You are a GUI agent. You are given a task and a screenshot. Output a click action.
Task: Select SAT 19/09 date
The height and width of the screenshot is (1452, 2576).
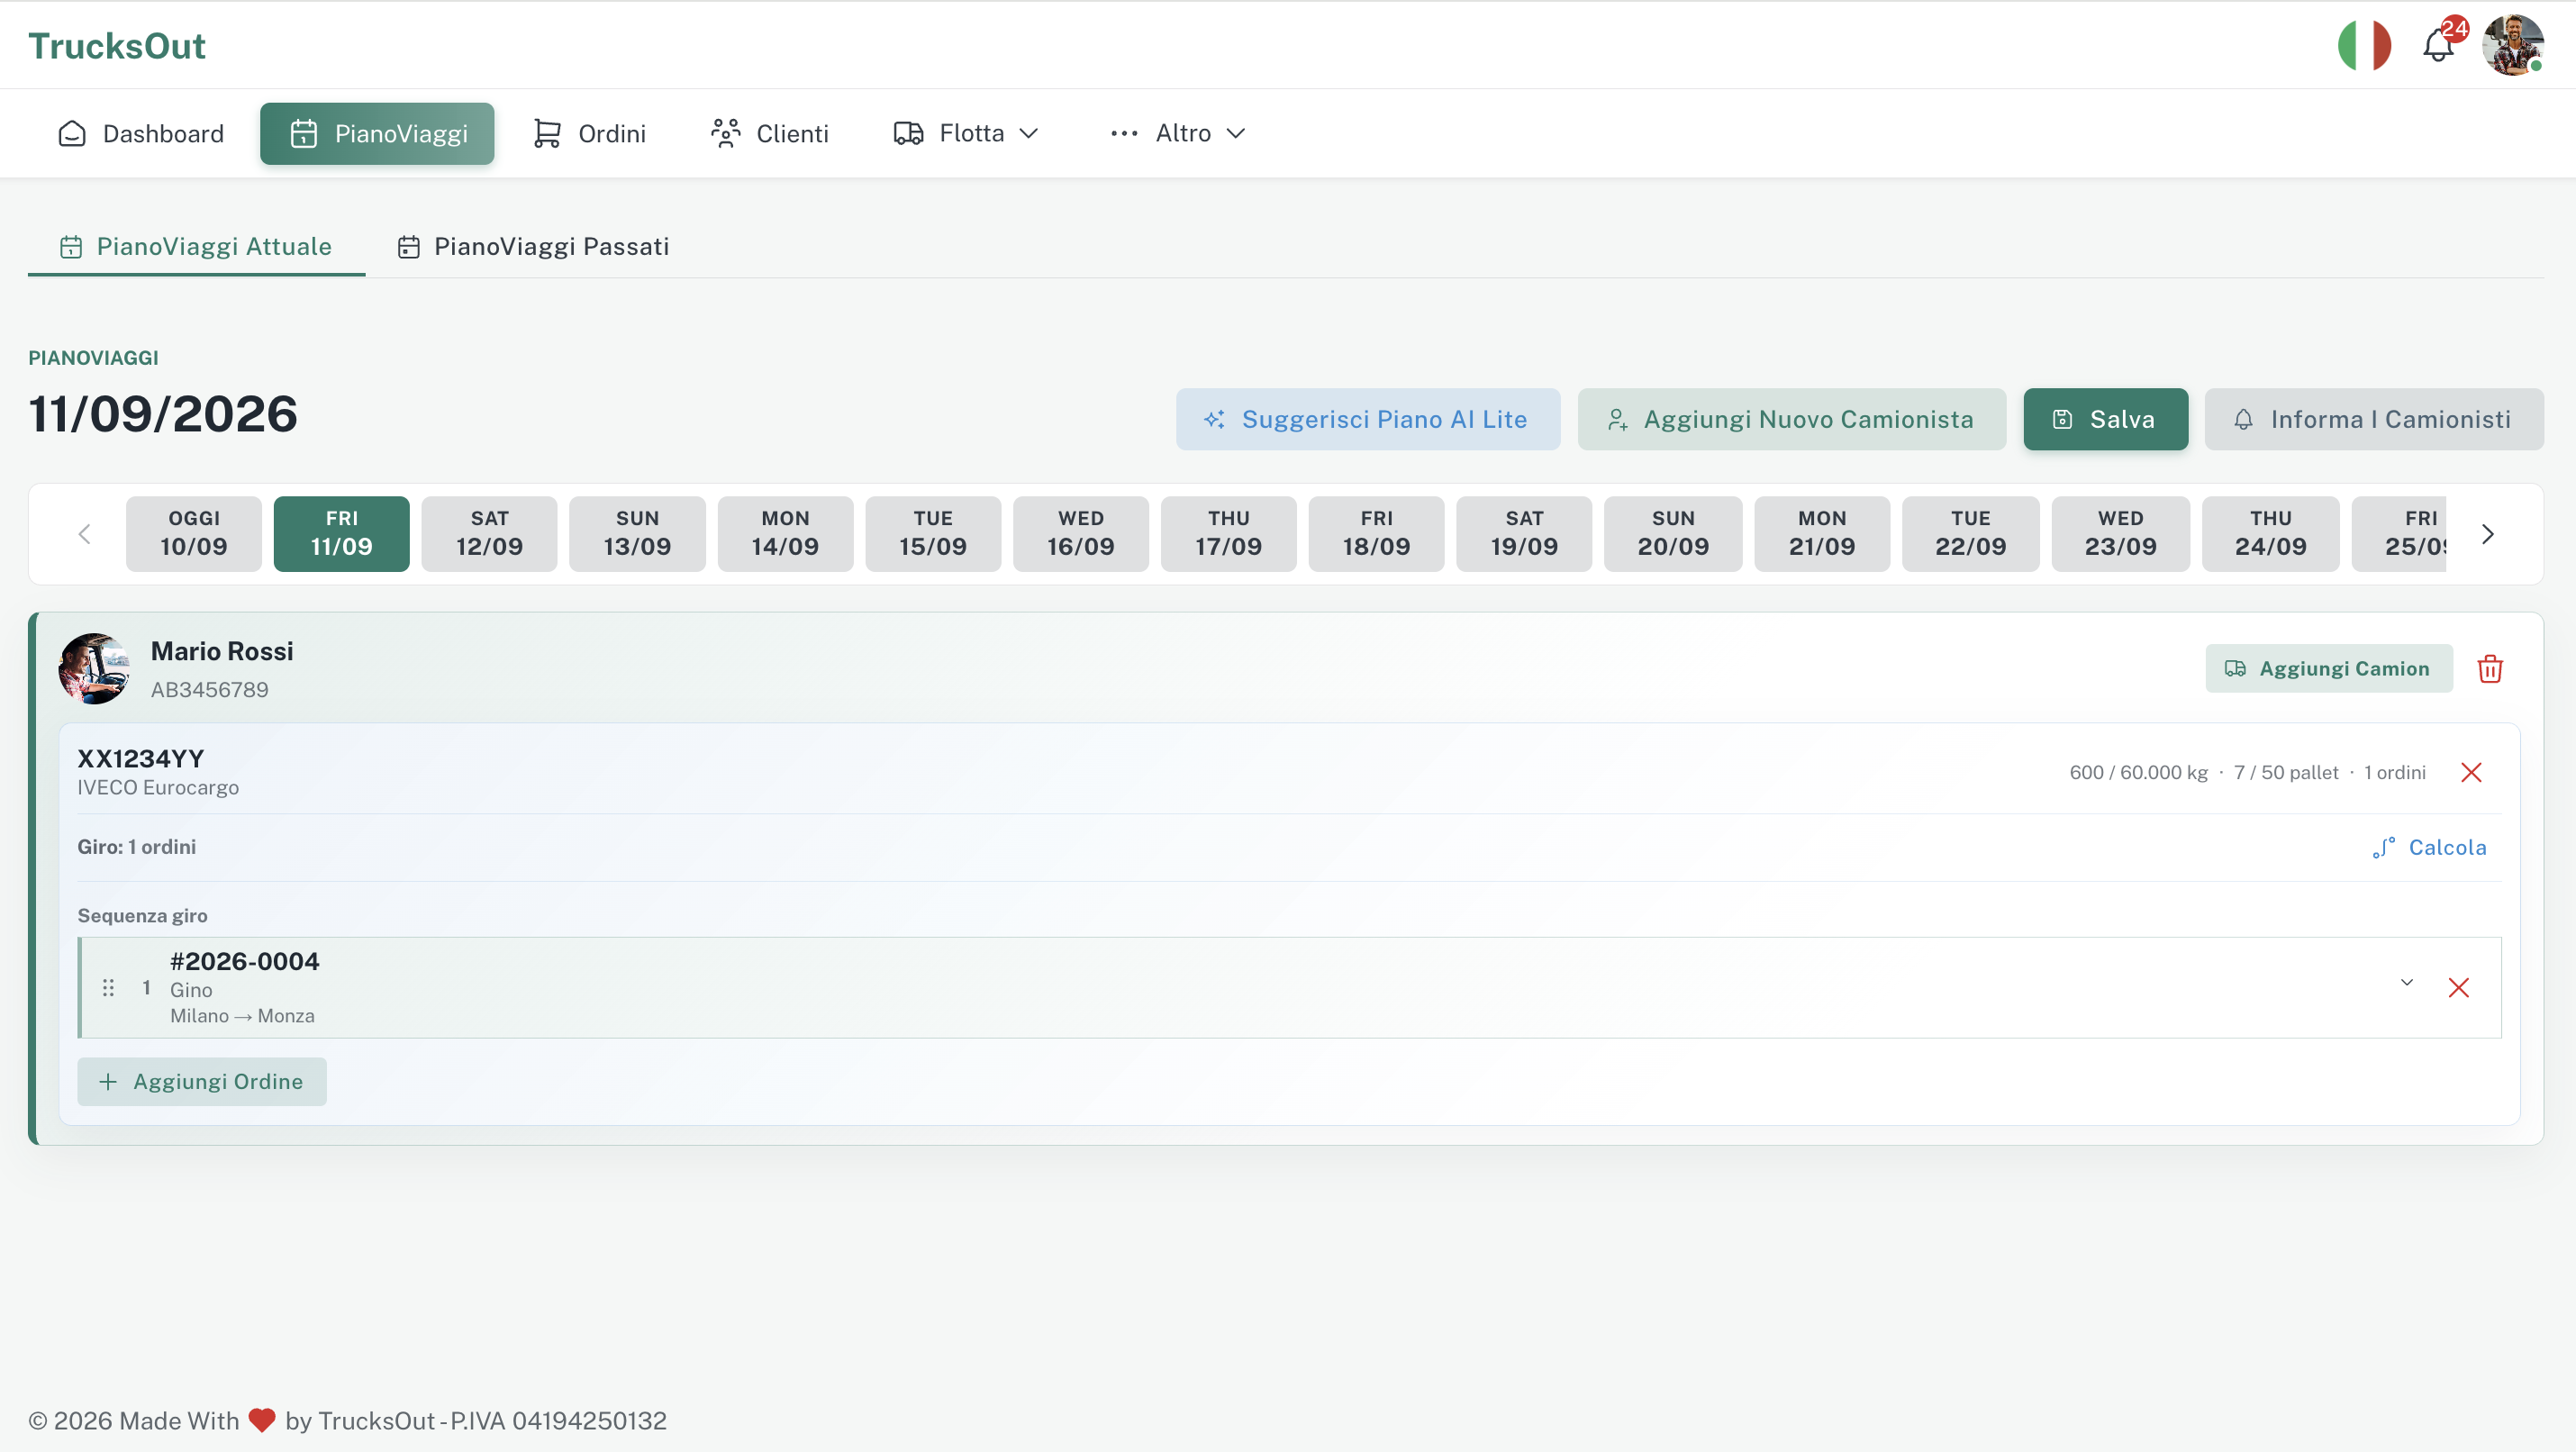pos(1524,534)
